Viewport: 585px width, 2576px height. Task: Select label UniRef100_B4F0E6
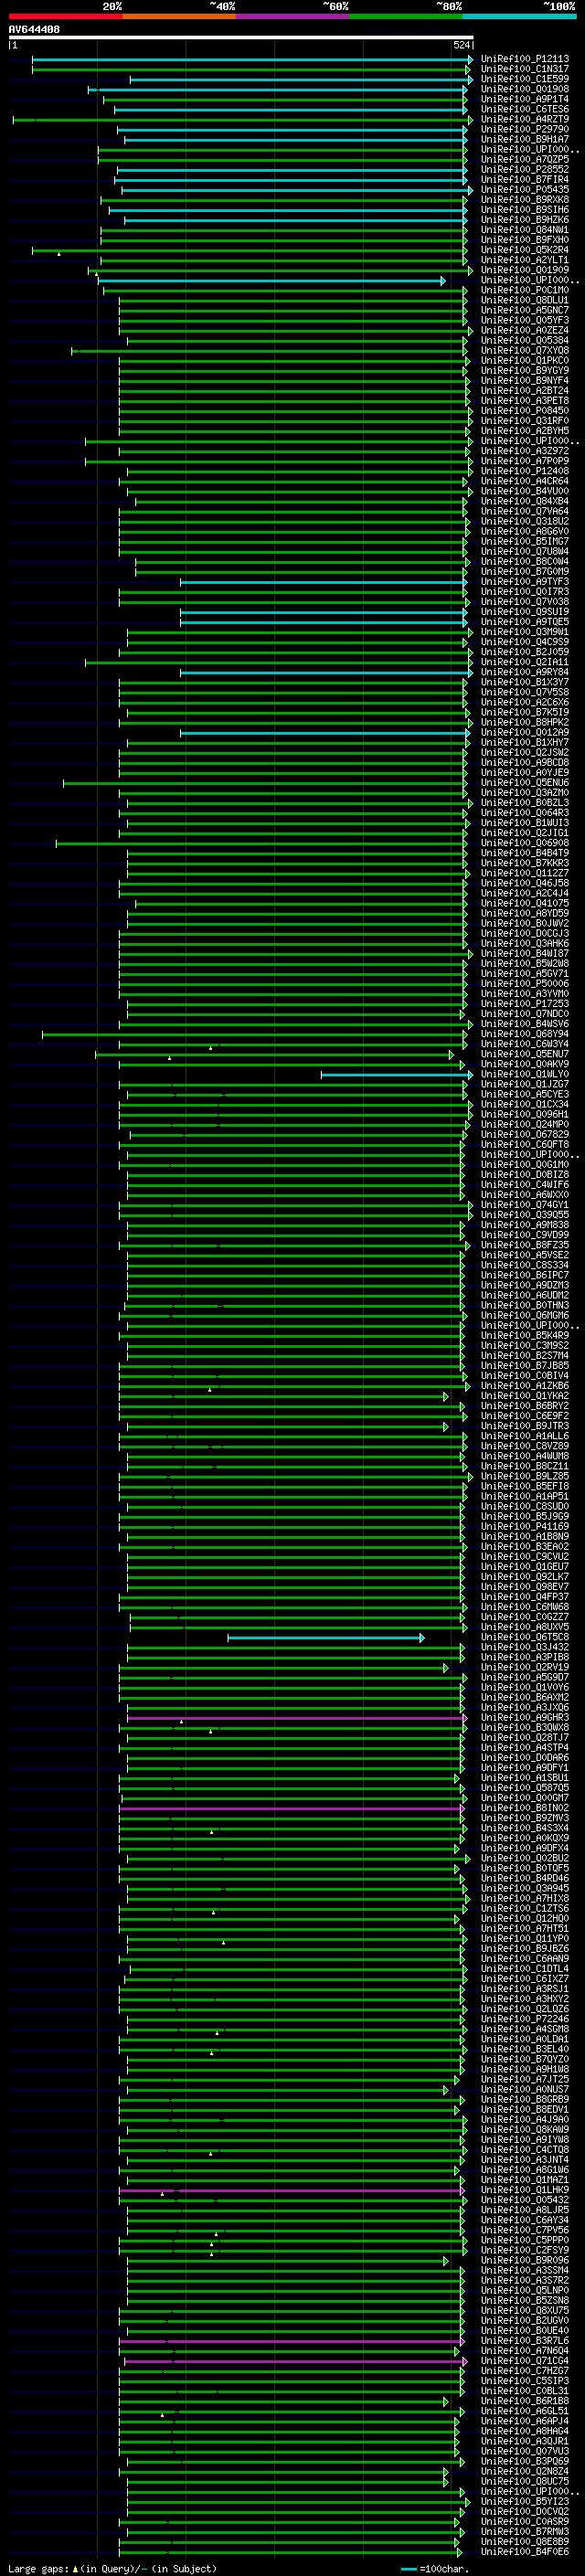point(525,2553)
